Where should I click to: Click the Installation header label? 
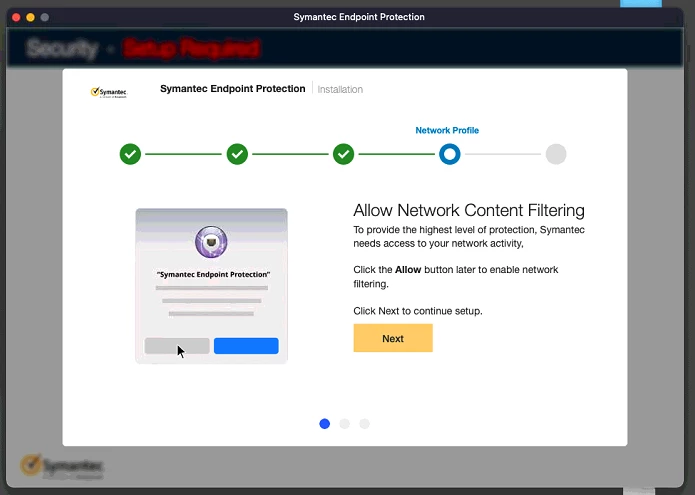coord(340,90)
